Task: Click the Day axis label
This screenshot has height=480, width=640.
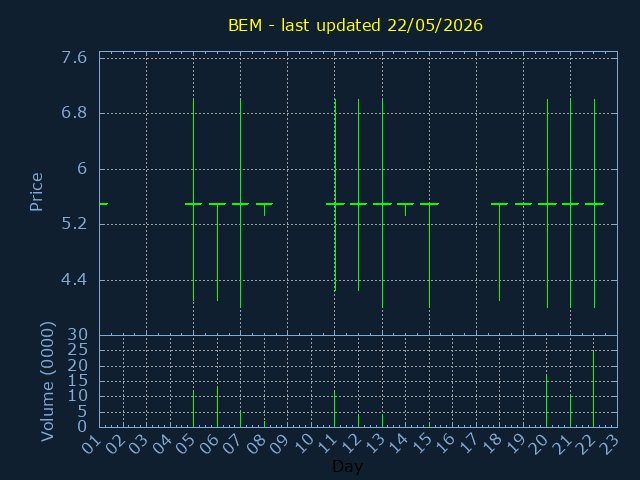Action: [347, 466]
